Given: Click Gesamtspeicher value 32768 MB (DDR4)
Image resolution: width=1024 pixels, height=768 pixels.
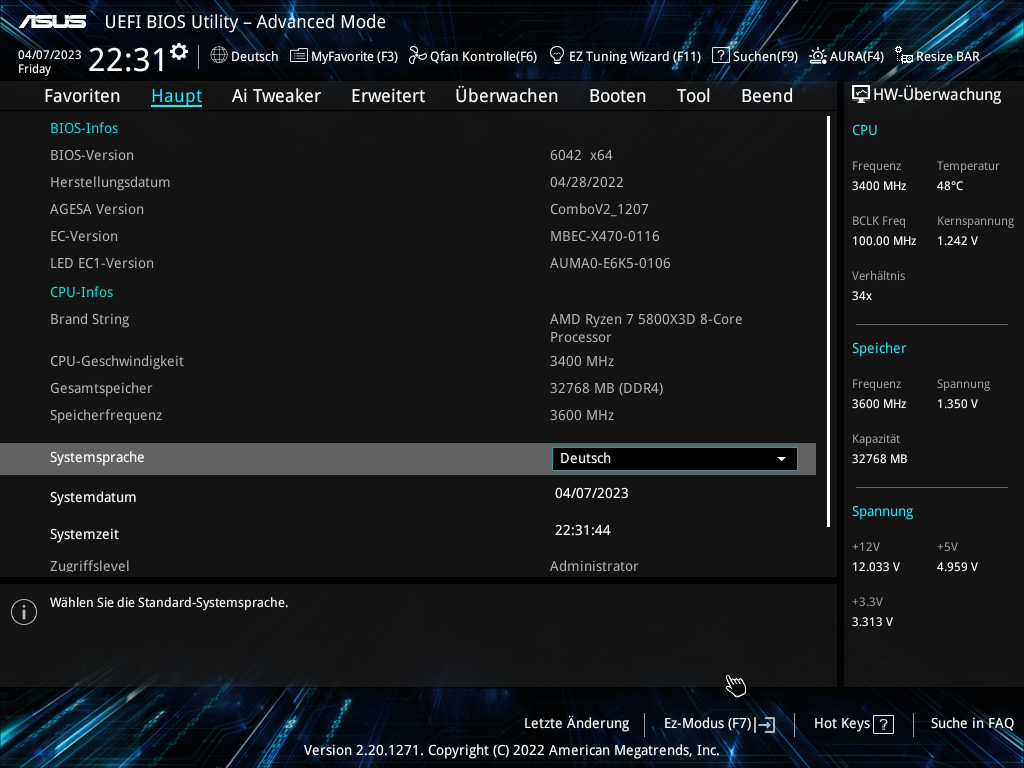Looking at the screenshot, I should pos(607,389).
